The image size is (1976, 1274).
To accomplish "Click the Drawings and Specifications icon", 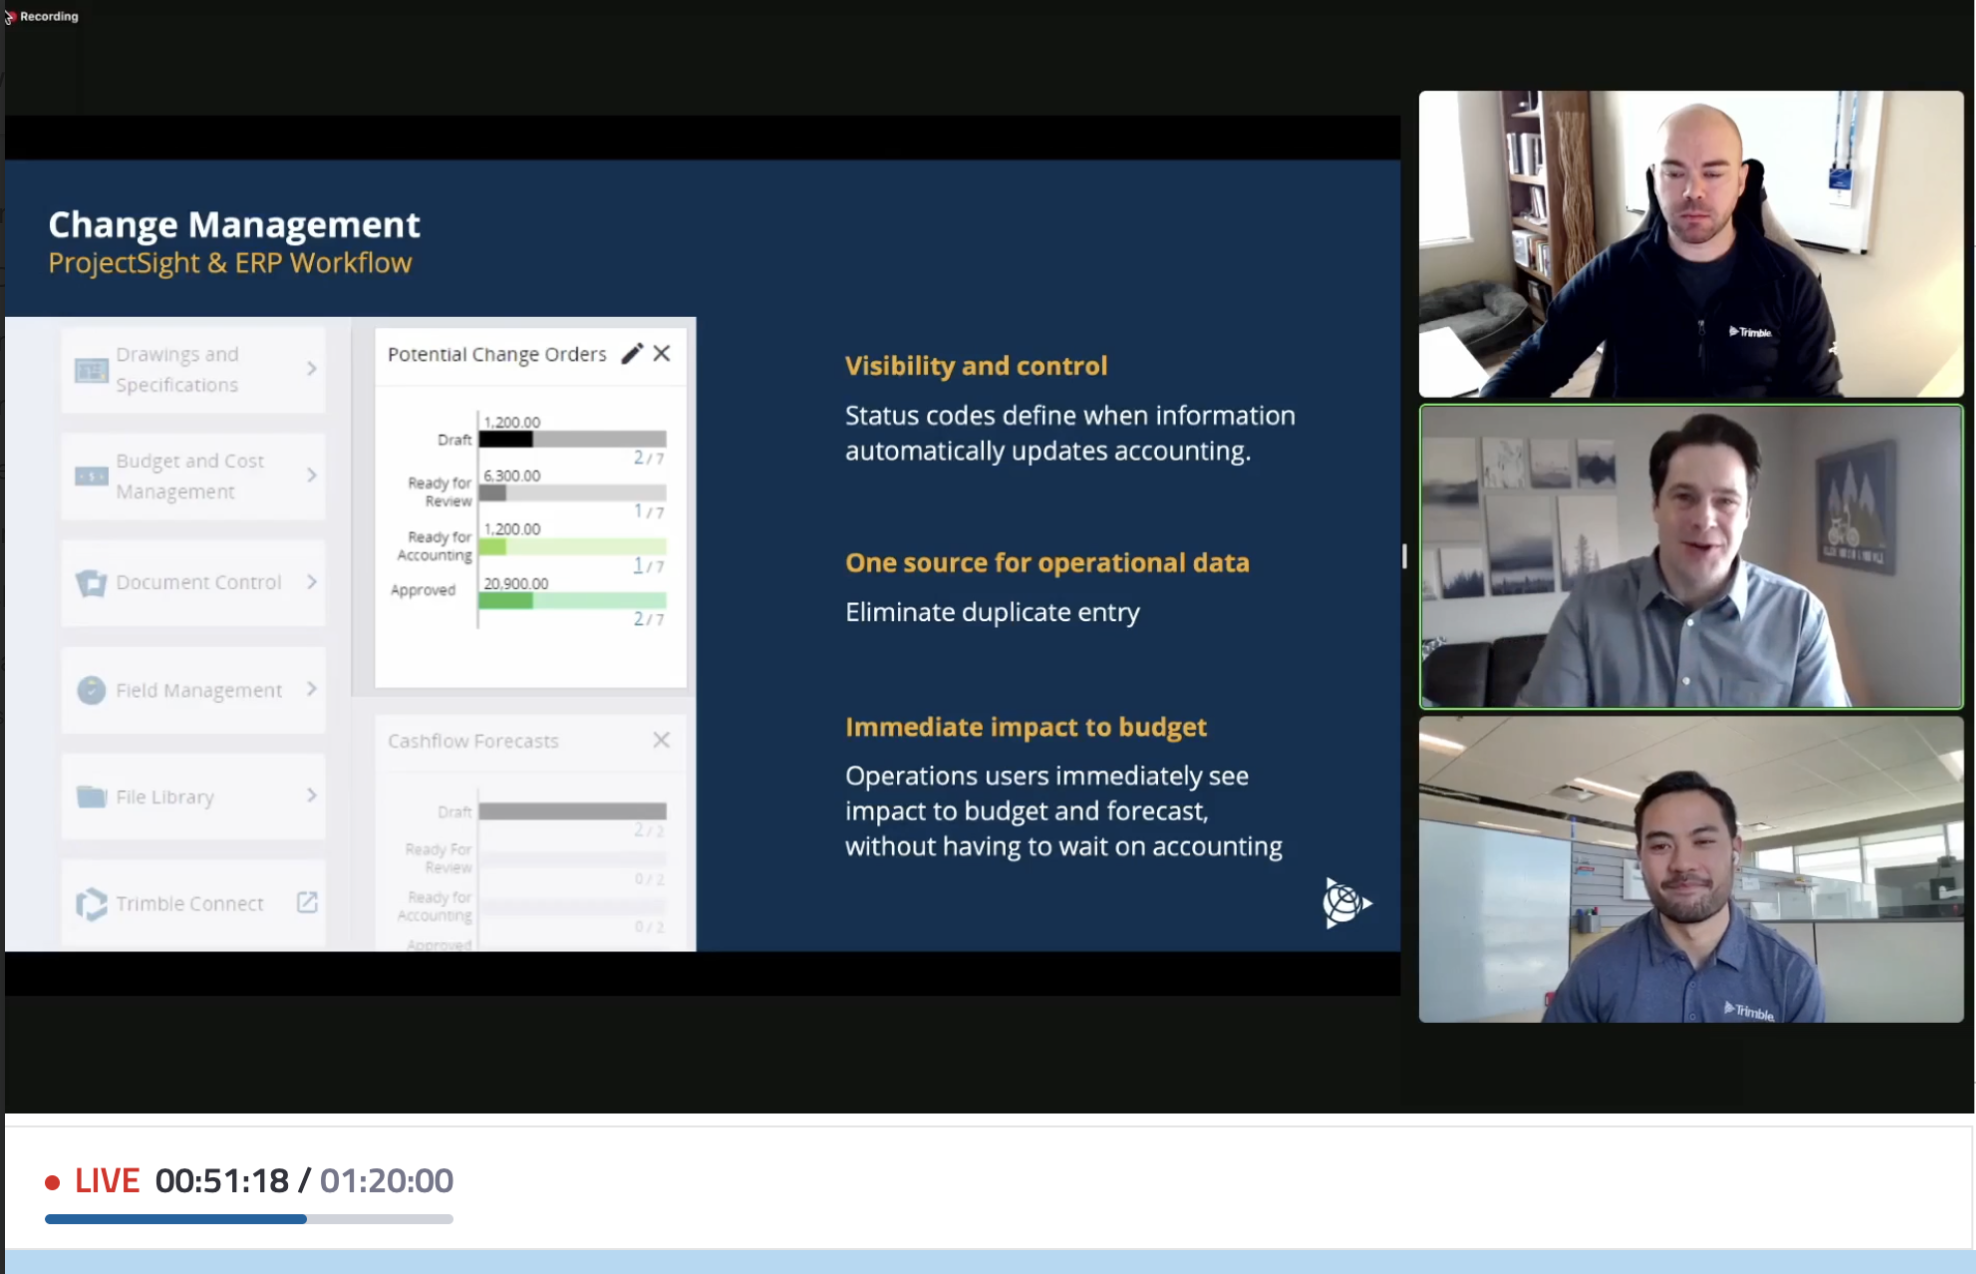I will (x=91, y=370).
